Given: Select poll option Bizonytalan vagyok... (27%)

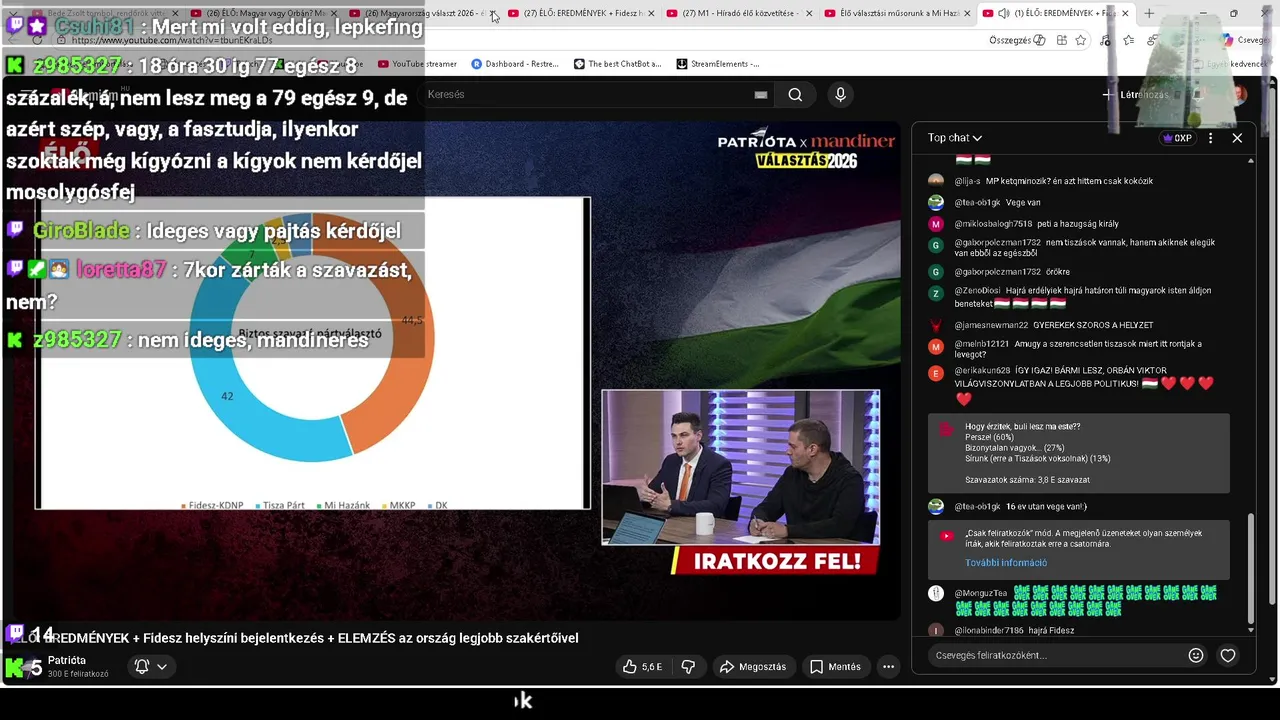Looking at the screenshot, I should pos(1014,448).
